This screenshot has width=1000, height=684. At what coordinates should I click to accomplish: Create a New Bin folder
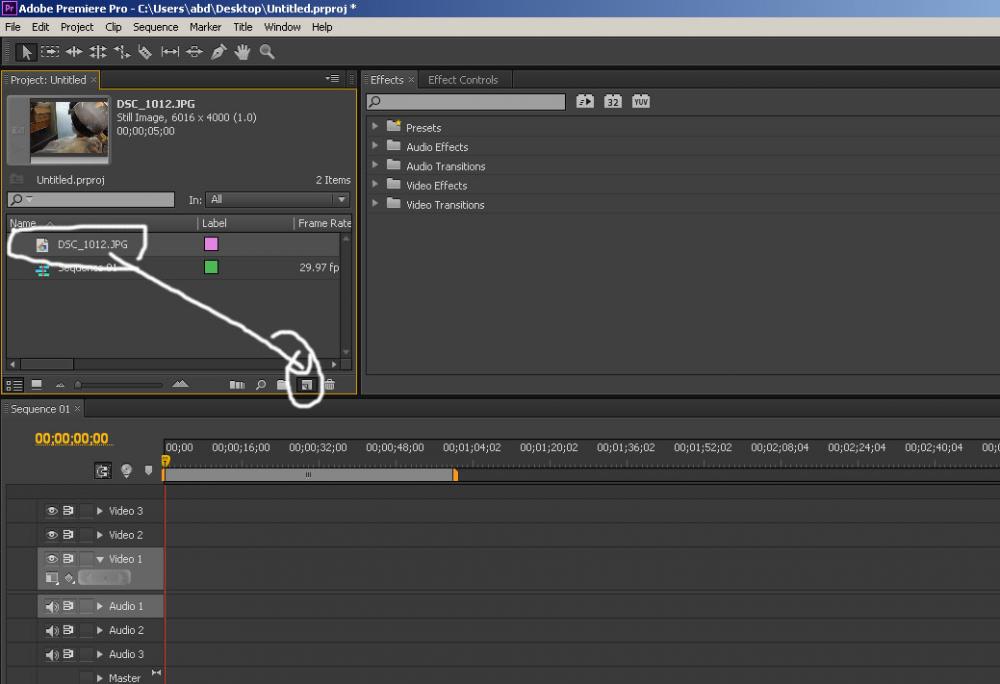(x=283, y=384)
